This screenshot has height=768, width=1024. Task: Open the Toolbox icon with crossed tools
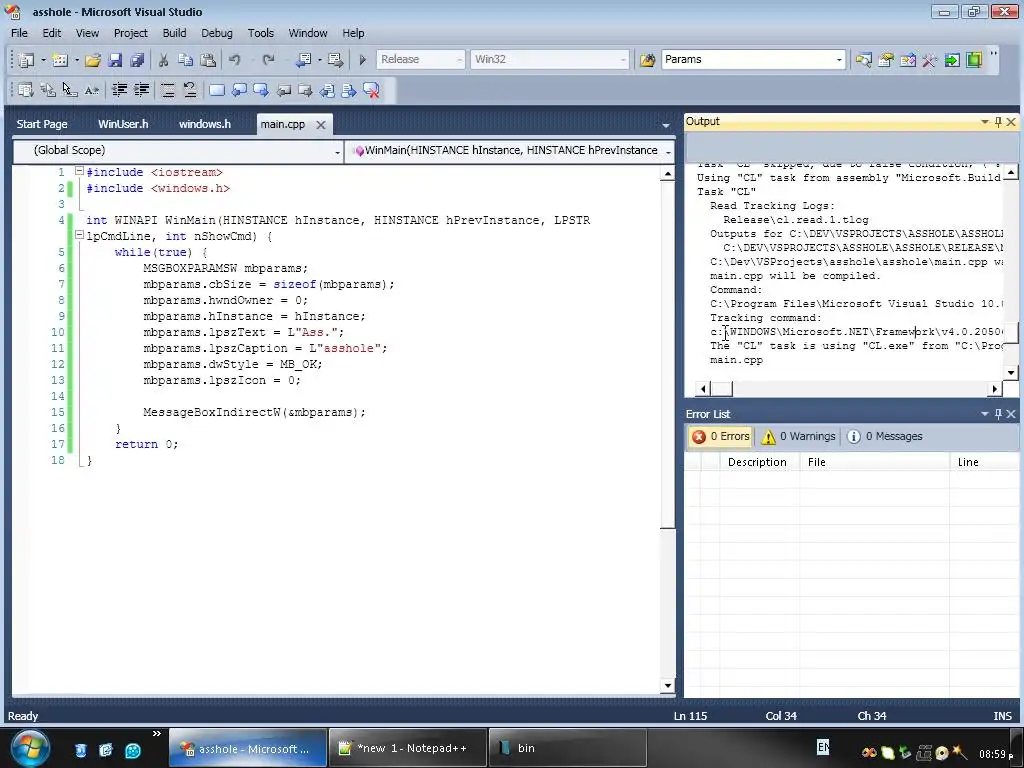tap(929, 60)
